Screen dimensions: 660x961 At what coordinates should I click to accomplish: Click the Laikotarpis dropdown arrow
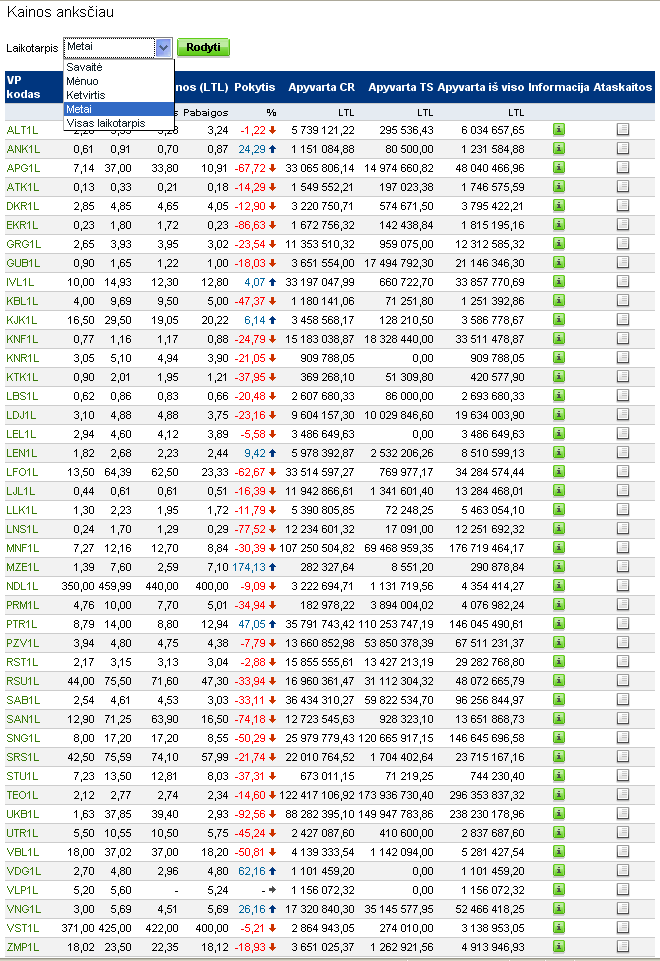(163, 47)
